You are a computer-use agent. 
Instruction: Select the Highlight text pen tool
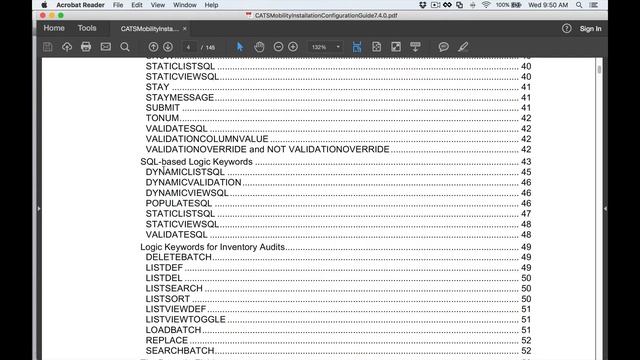(x=463, y=47)
